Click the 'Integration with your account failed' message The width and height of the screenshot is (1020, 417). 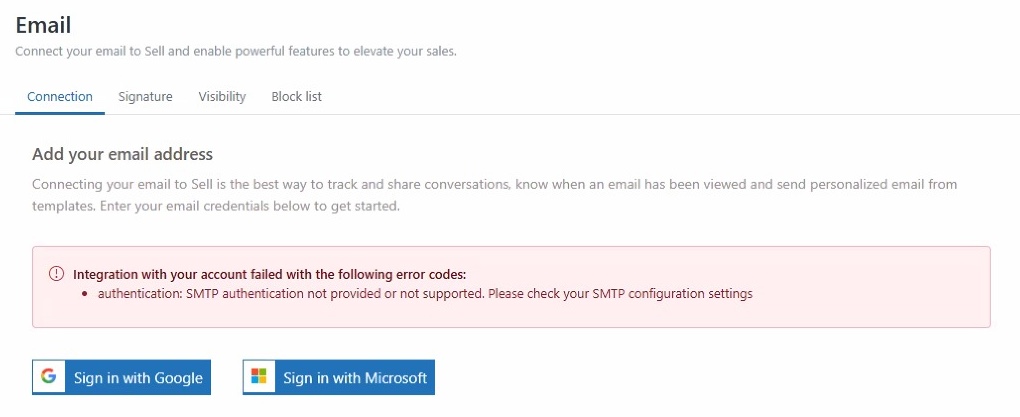[270, 274]
